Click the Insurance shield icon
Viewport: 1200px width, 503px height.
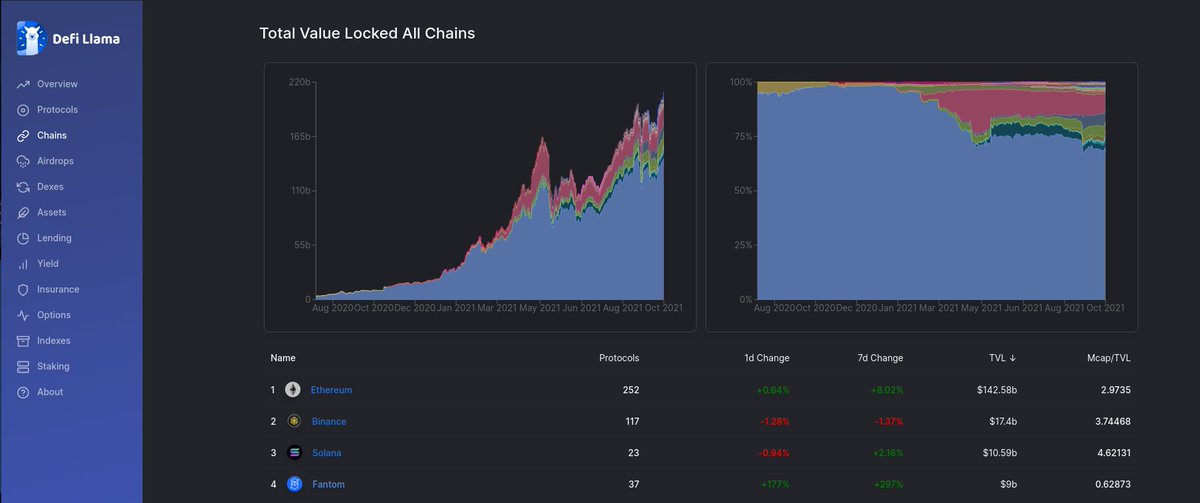(x=23, y=290)
